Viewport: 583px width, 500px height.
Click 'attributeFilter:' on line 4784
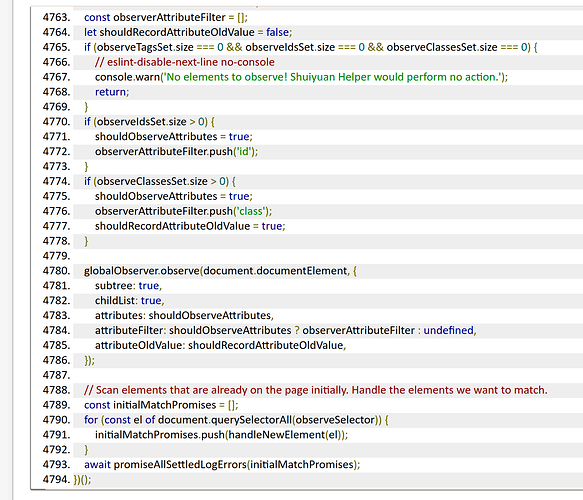tap(131, 330)
